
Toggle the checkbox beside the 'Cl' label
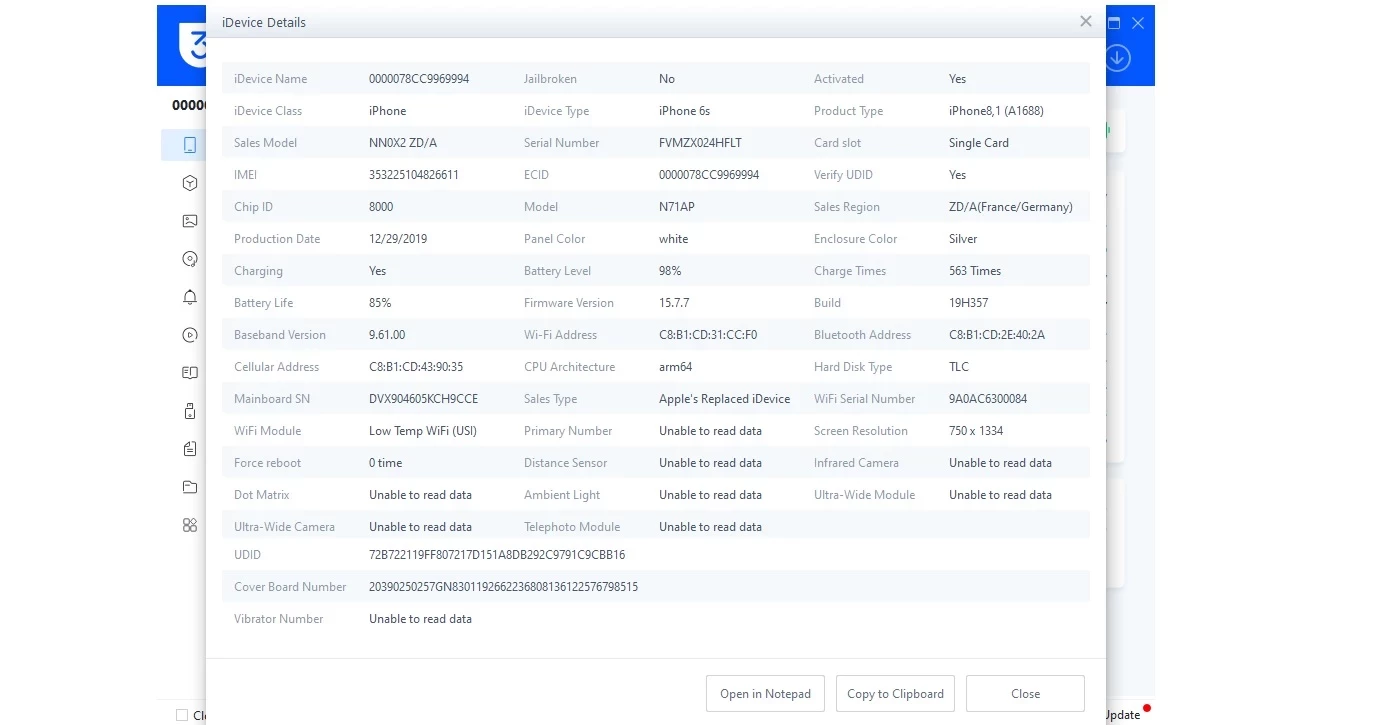(182, 715)
